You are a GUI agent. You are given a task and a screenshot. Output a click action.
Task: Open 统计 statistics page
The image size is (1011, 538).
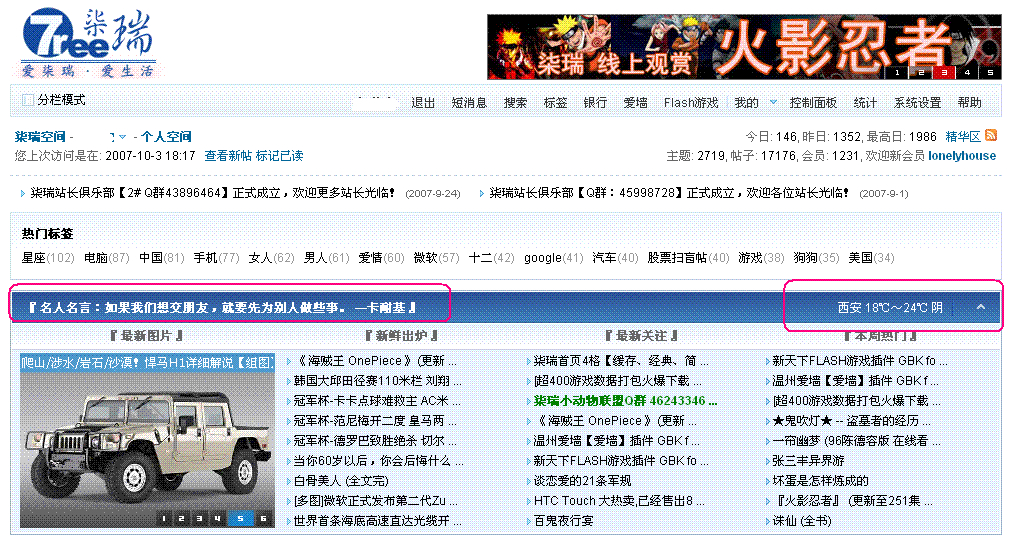point(865,103)
